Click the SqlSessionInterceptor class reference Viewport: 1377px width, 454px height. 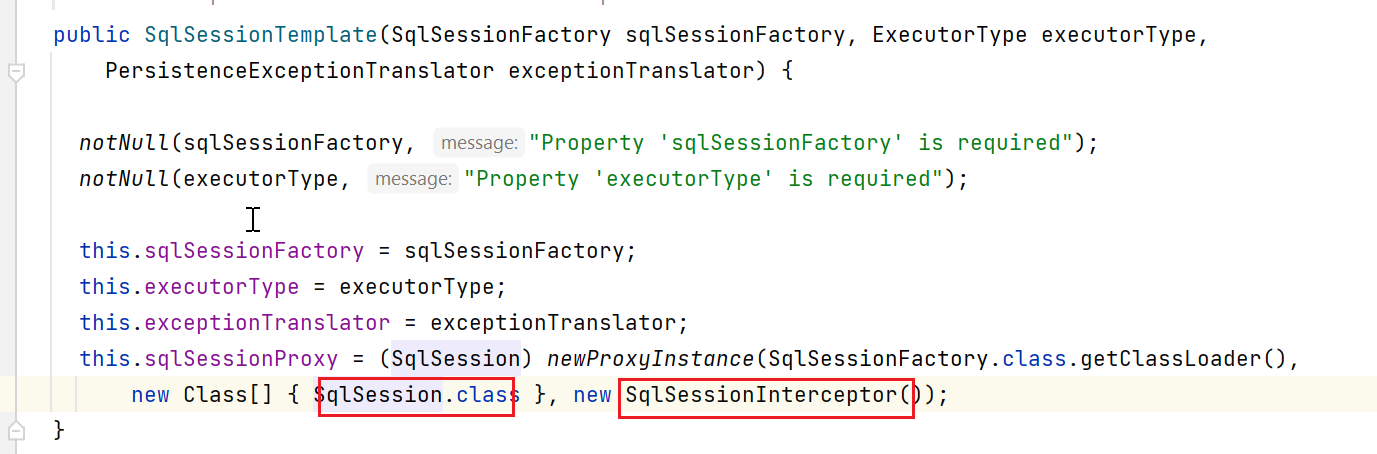pyautogui.click(x=761, y=396)
